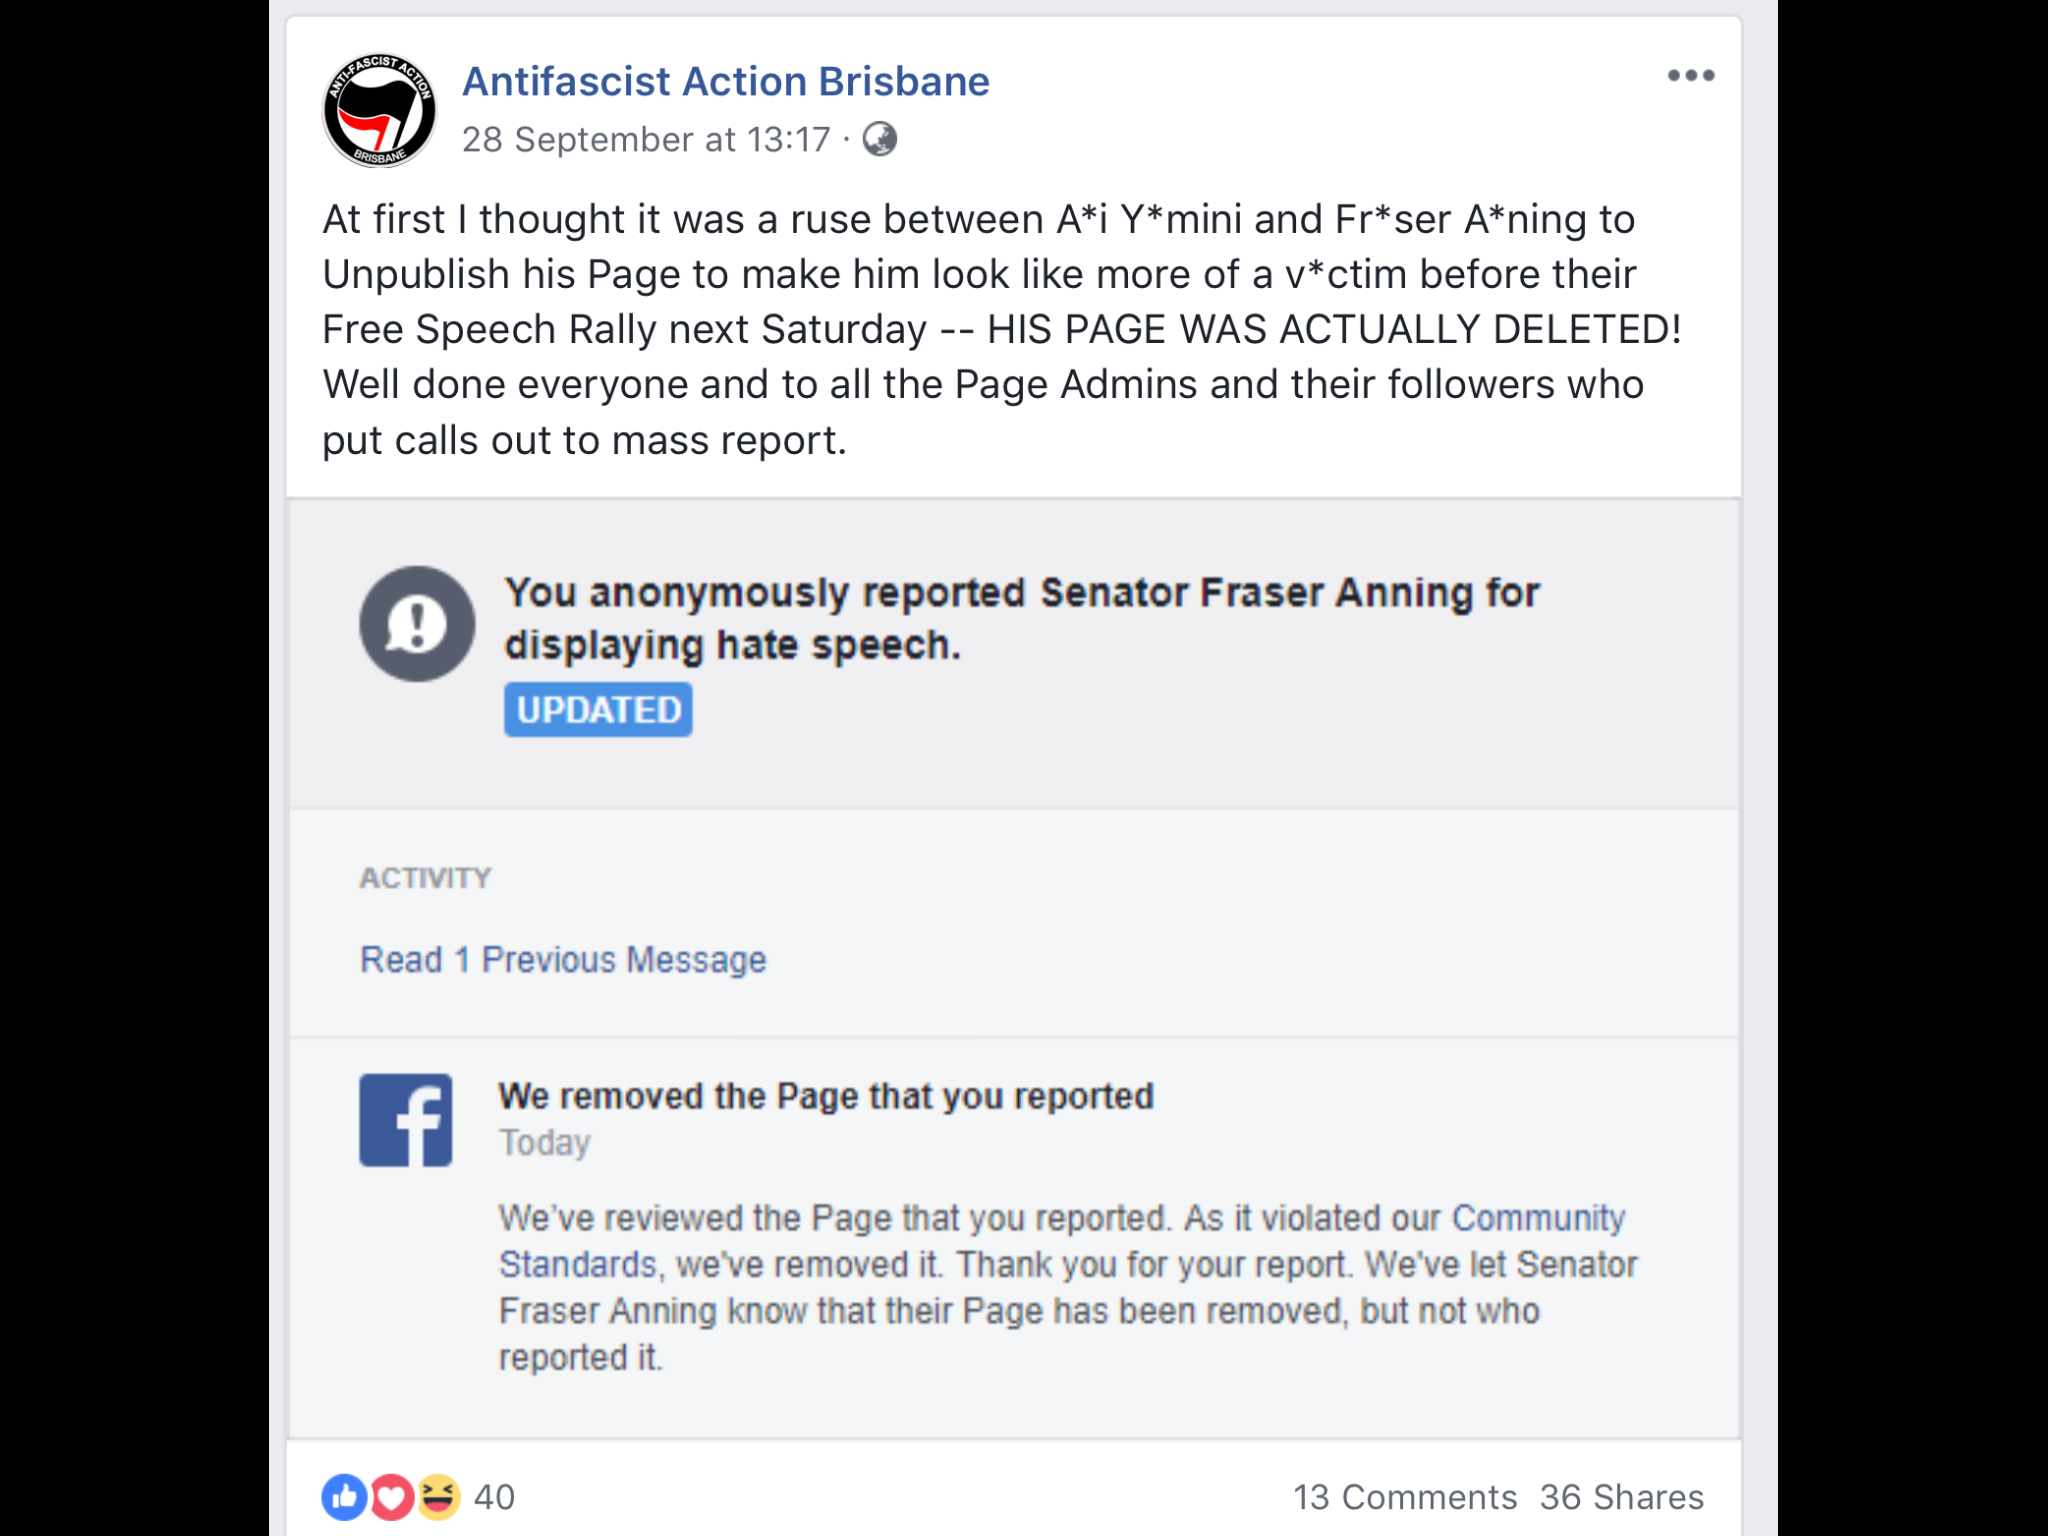Click the Haha laughing reaction icon
The height and width of the screenshot is (1536, 2048).
438,1497
